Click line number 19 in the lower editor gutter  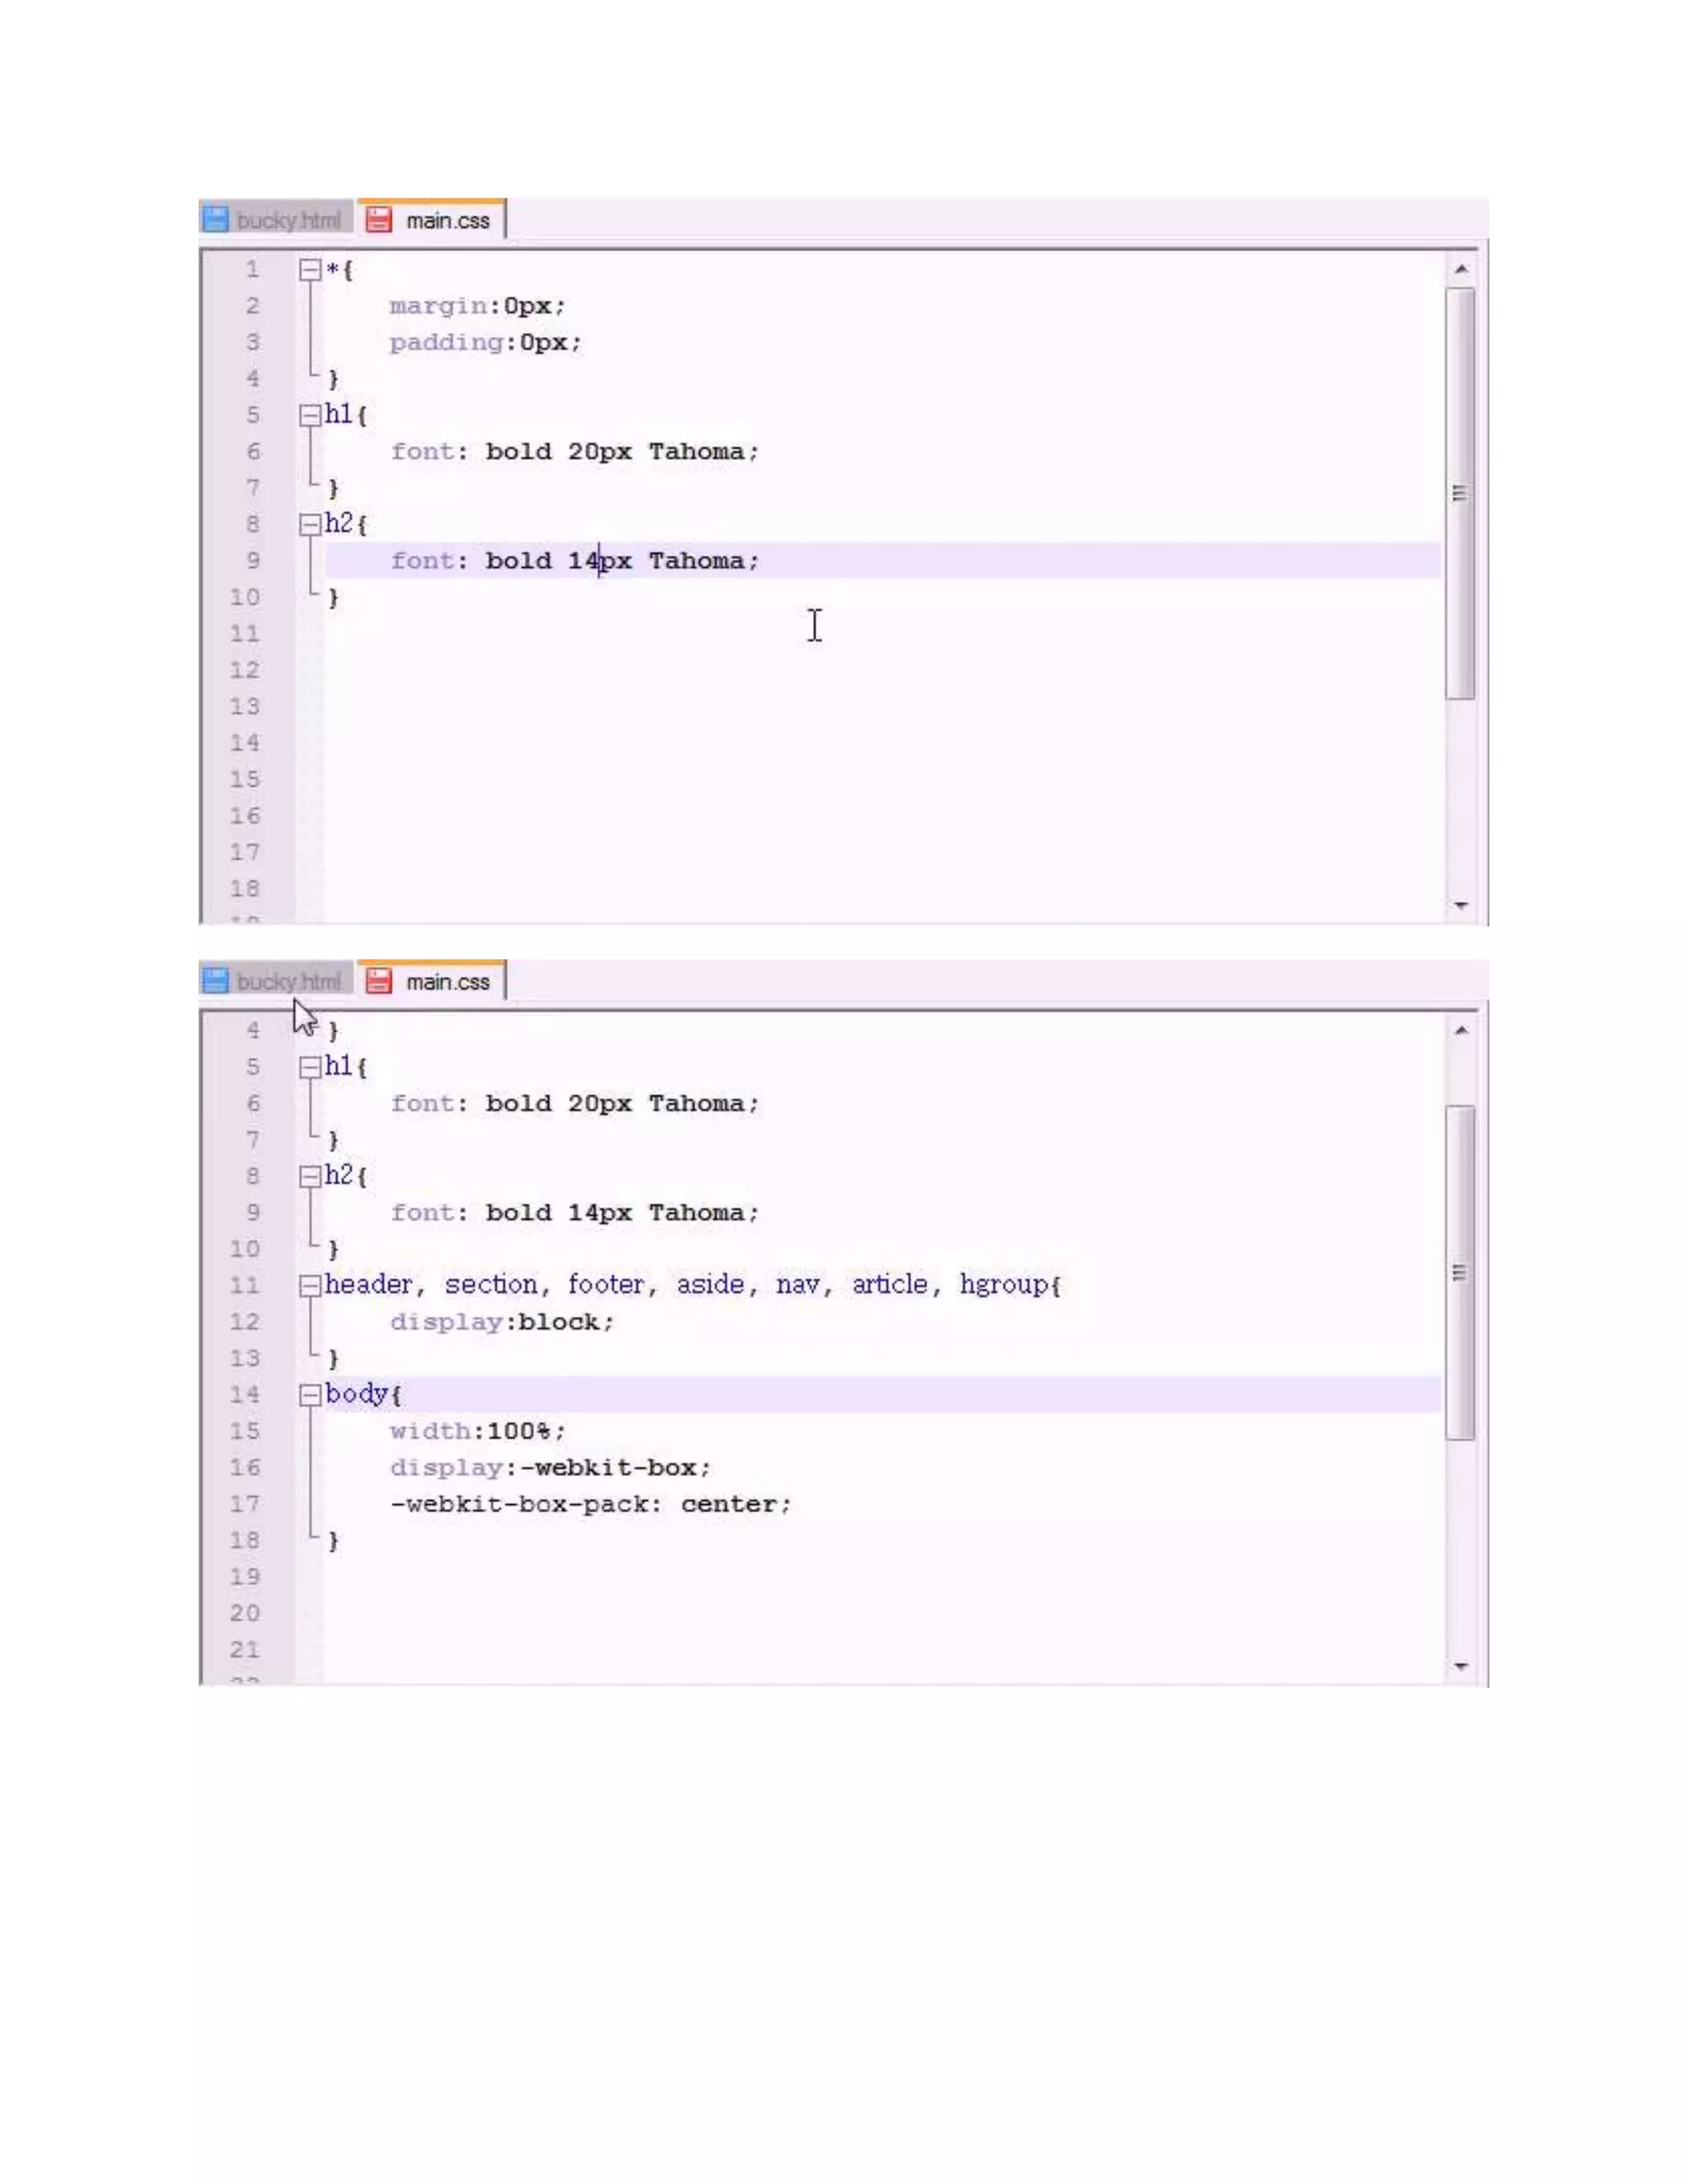click(245, 1577)
